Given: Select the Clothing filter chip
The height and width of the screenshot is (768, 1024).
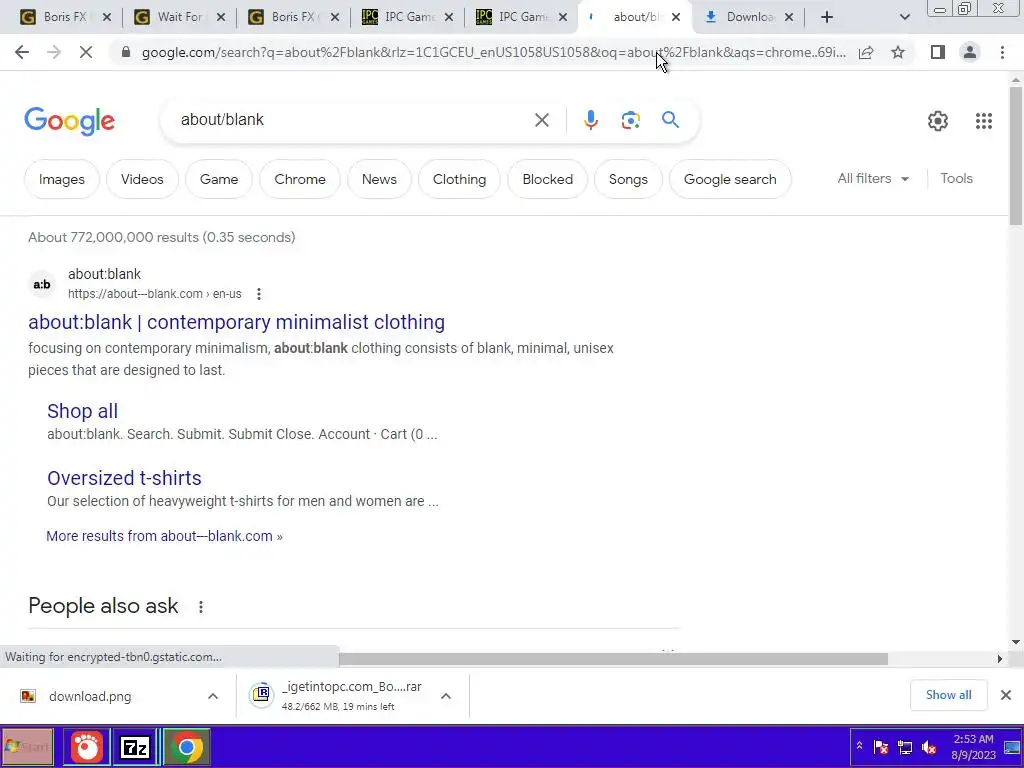Looking at the screenshot, I should tap(459, 180).
